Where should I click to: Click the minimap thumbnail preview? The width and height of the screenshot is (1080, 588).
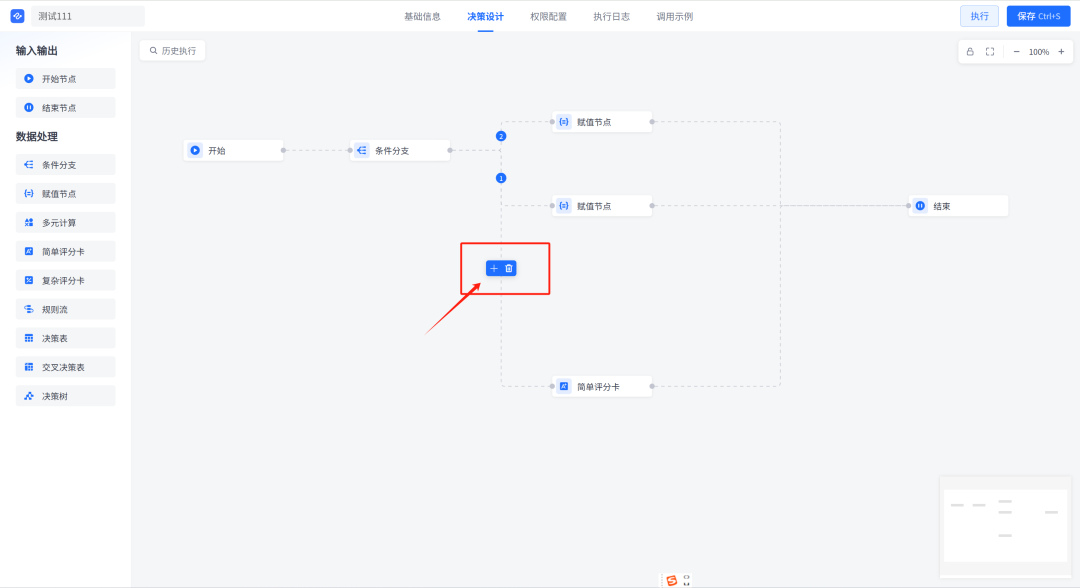[1005, 526]
